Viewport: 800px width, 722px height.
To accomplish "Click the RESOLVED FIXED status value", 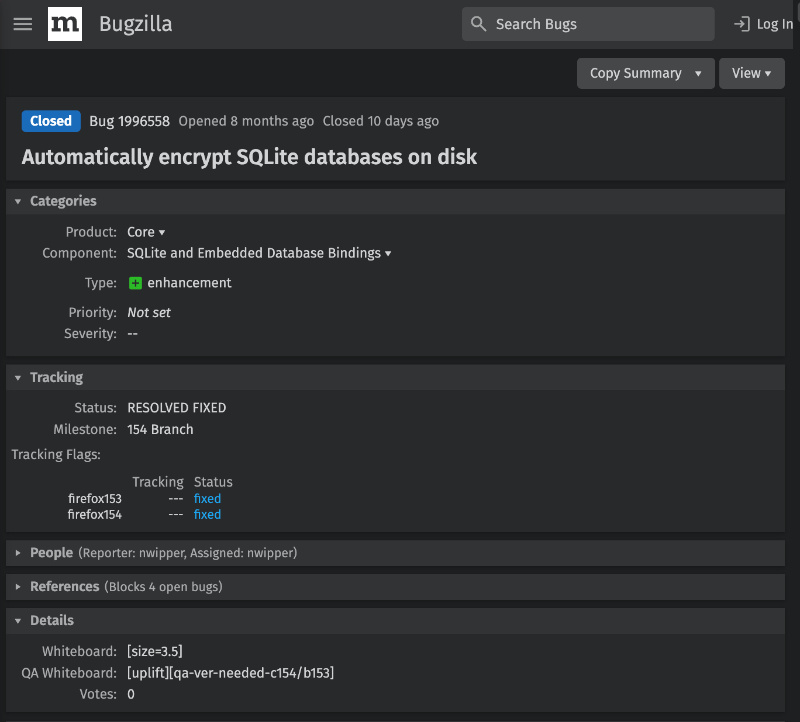I will [x=177, y=408].
